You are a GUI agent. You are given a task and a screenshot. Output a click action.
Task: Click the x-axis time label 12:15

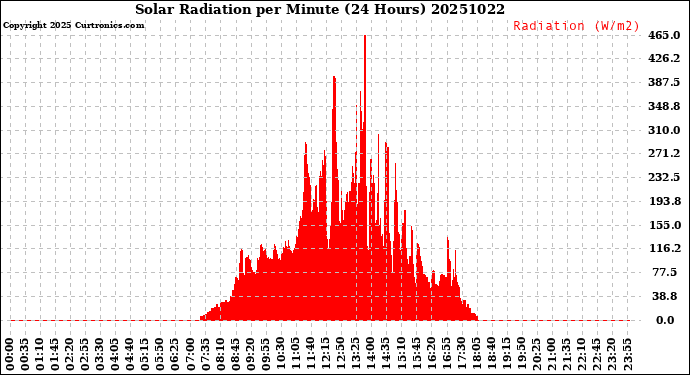(327, 355)
